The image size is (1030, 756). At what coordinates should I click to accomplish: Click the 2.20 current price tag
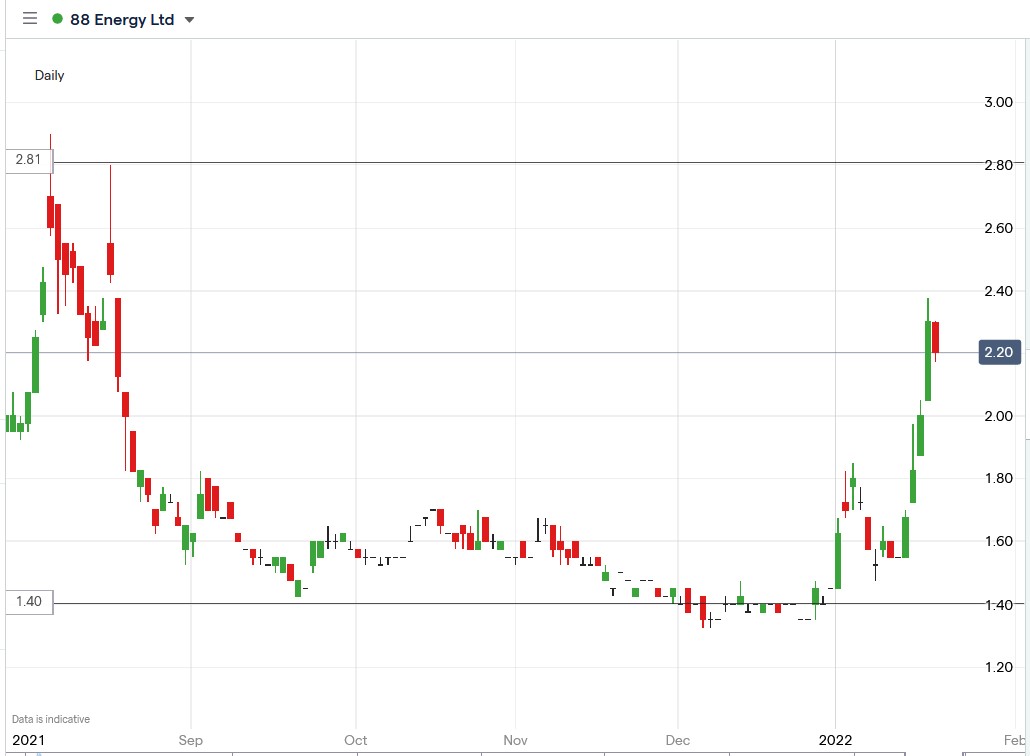coord(998,352)
